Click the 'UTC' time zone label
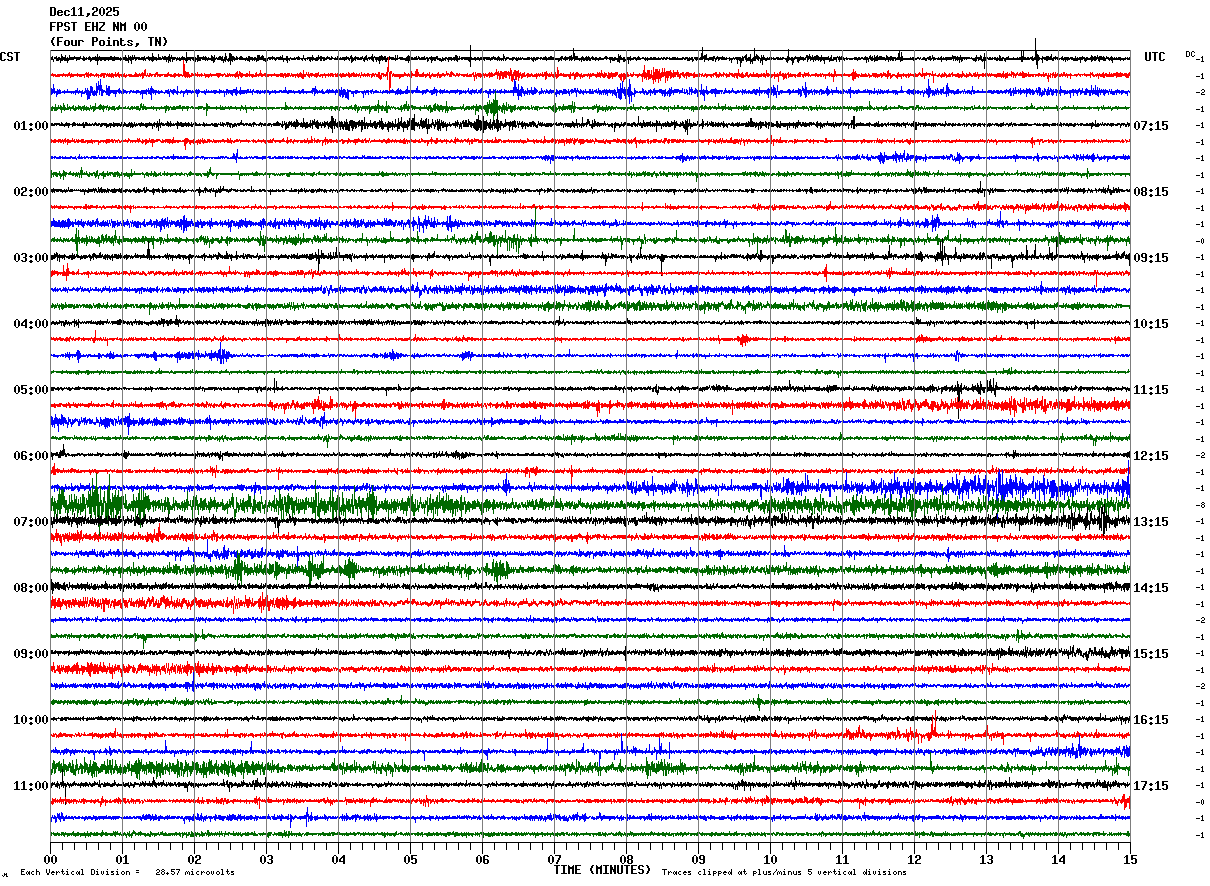 (1155, 57)
